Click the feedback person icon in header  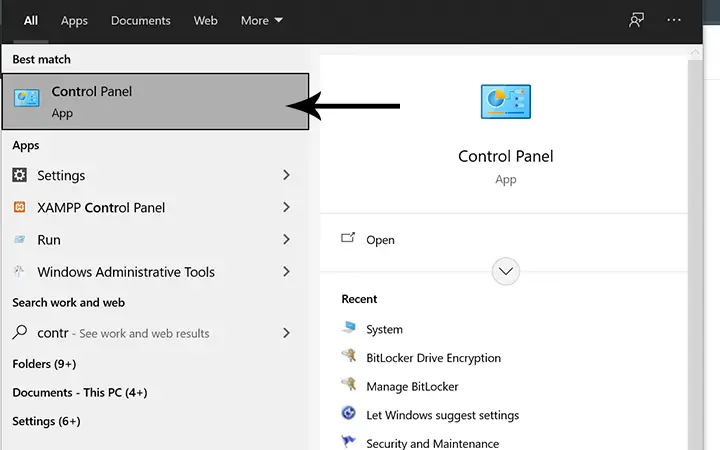[636, 20]
